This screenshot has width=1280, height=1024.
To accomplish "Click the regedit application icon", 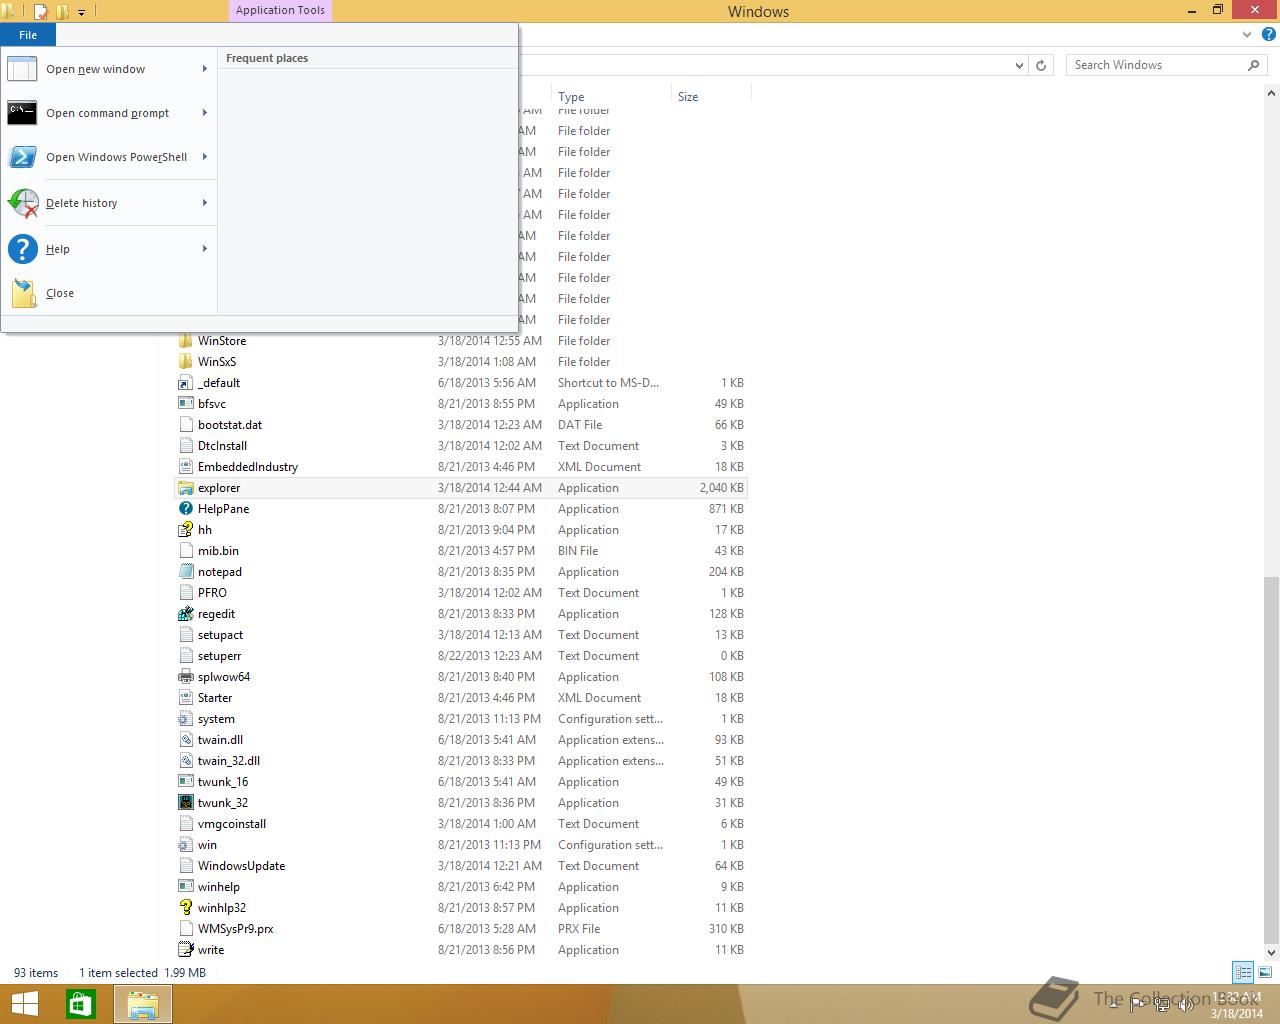I will click(x=185, y=614).
